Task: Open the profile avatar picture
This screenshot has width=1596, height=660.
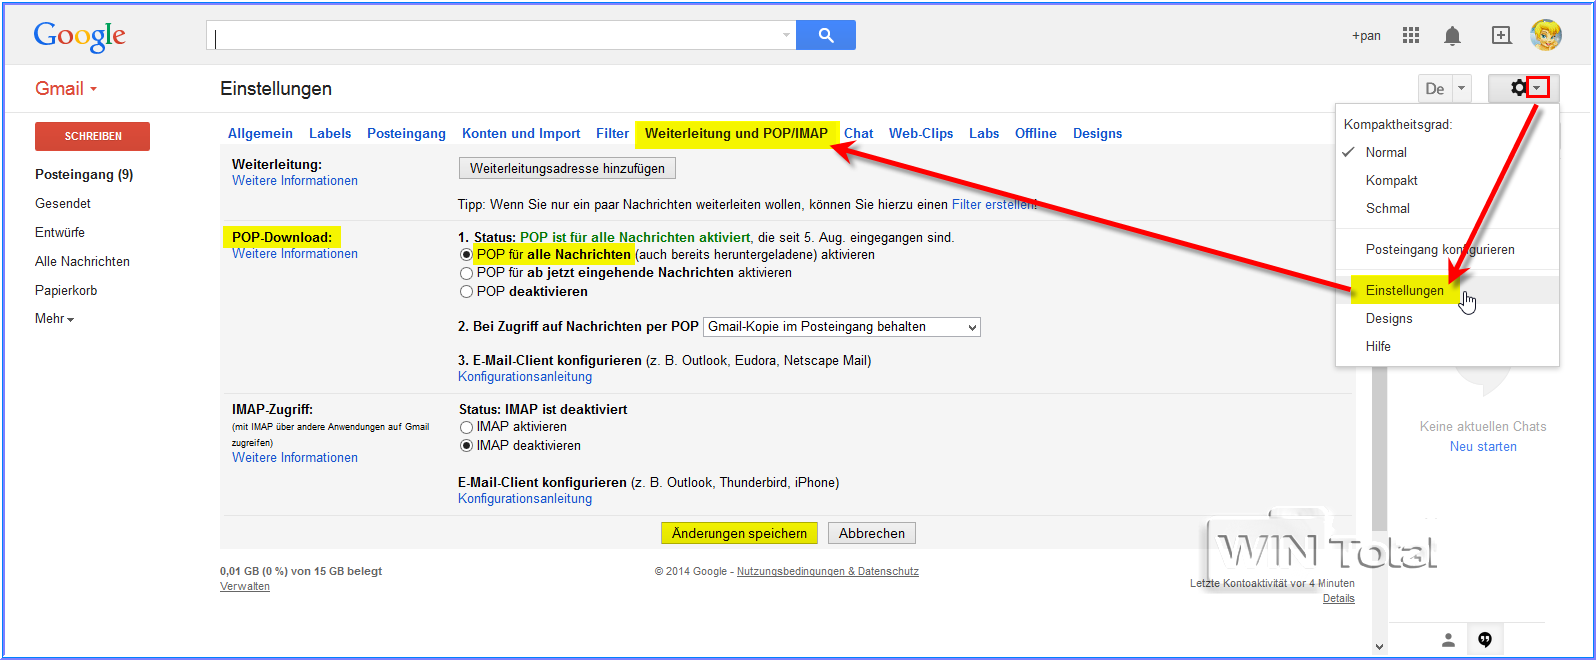Action: 1546,35
